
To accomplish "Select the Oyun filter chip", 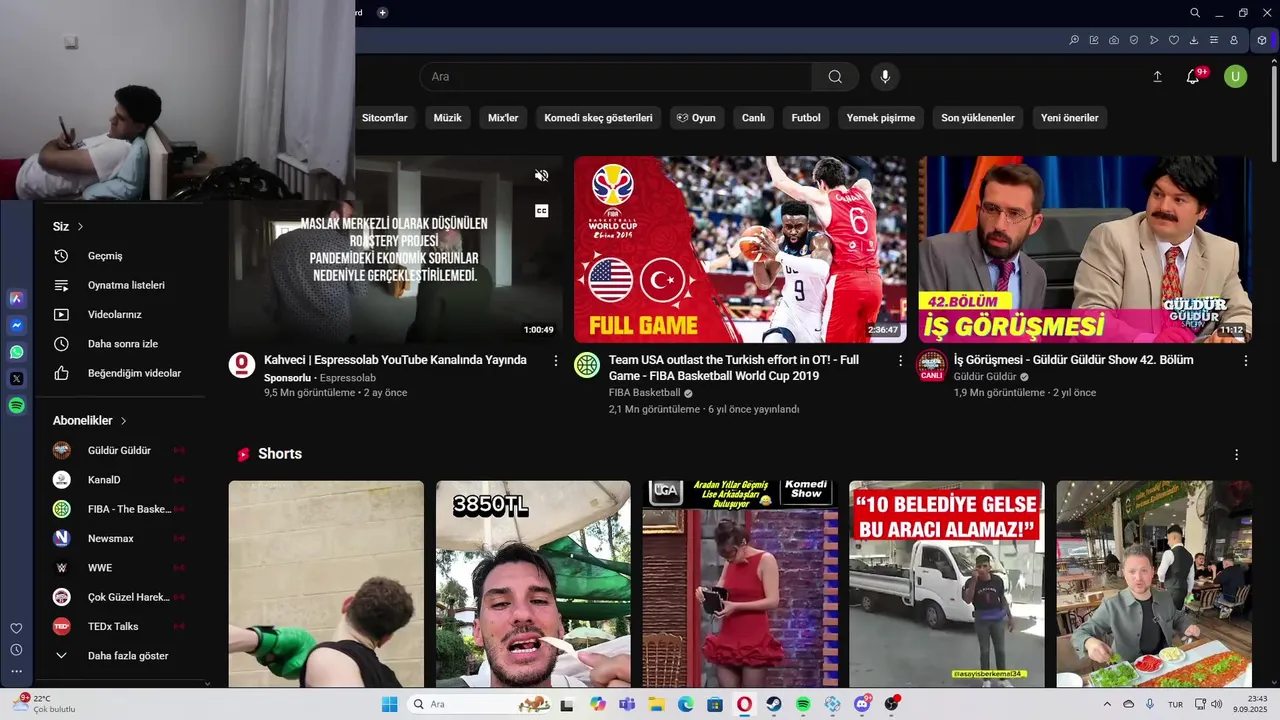I will tap(697, 118).
